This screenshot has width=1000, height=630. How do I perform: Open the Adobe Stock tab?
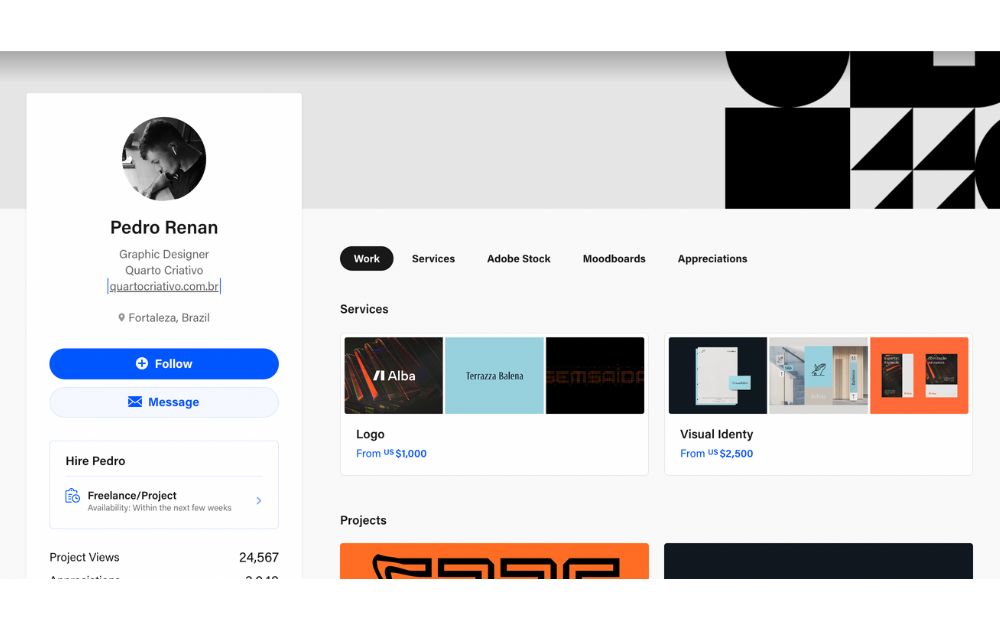[518, 258]
